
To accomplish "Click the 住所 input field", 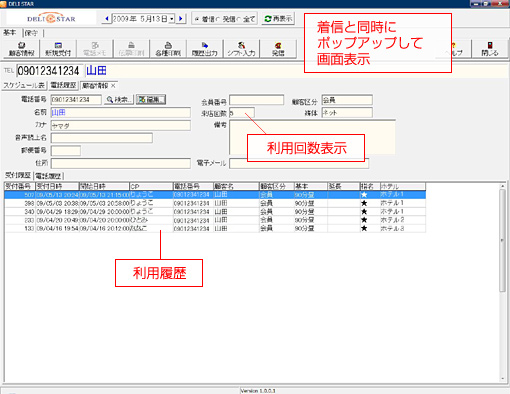I will (121, 163).
